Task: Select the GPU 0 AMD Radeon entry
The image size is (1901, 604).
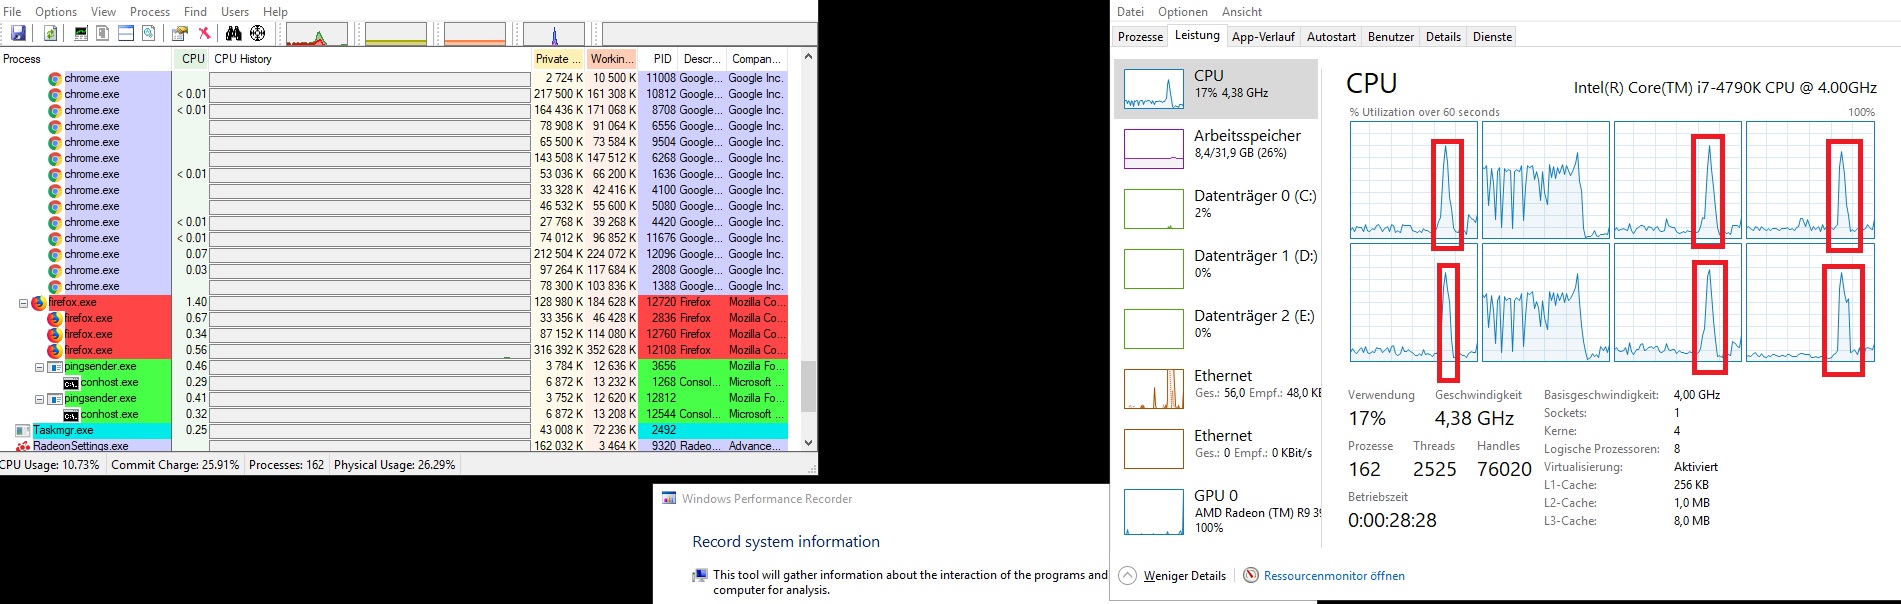Action: click(x=1216, y=511)
